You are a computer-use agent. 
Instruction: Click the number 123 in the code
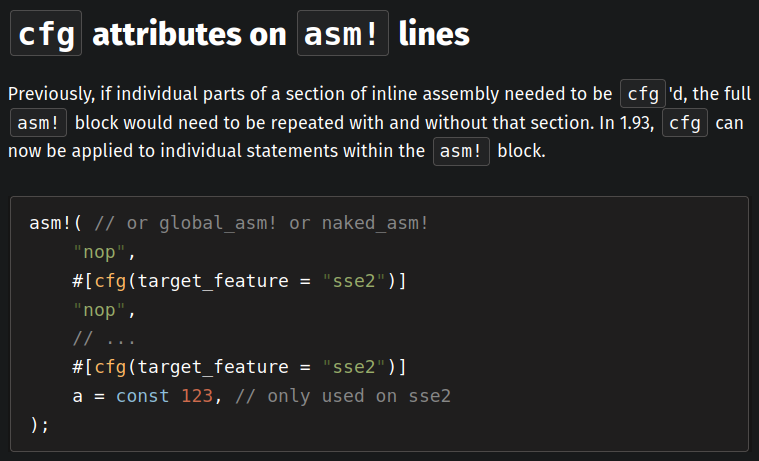pyautogui.click(x=197, y=396)
